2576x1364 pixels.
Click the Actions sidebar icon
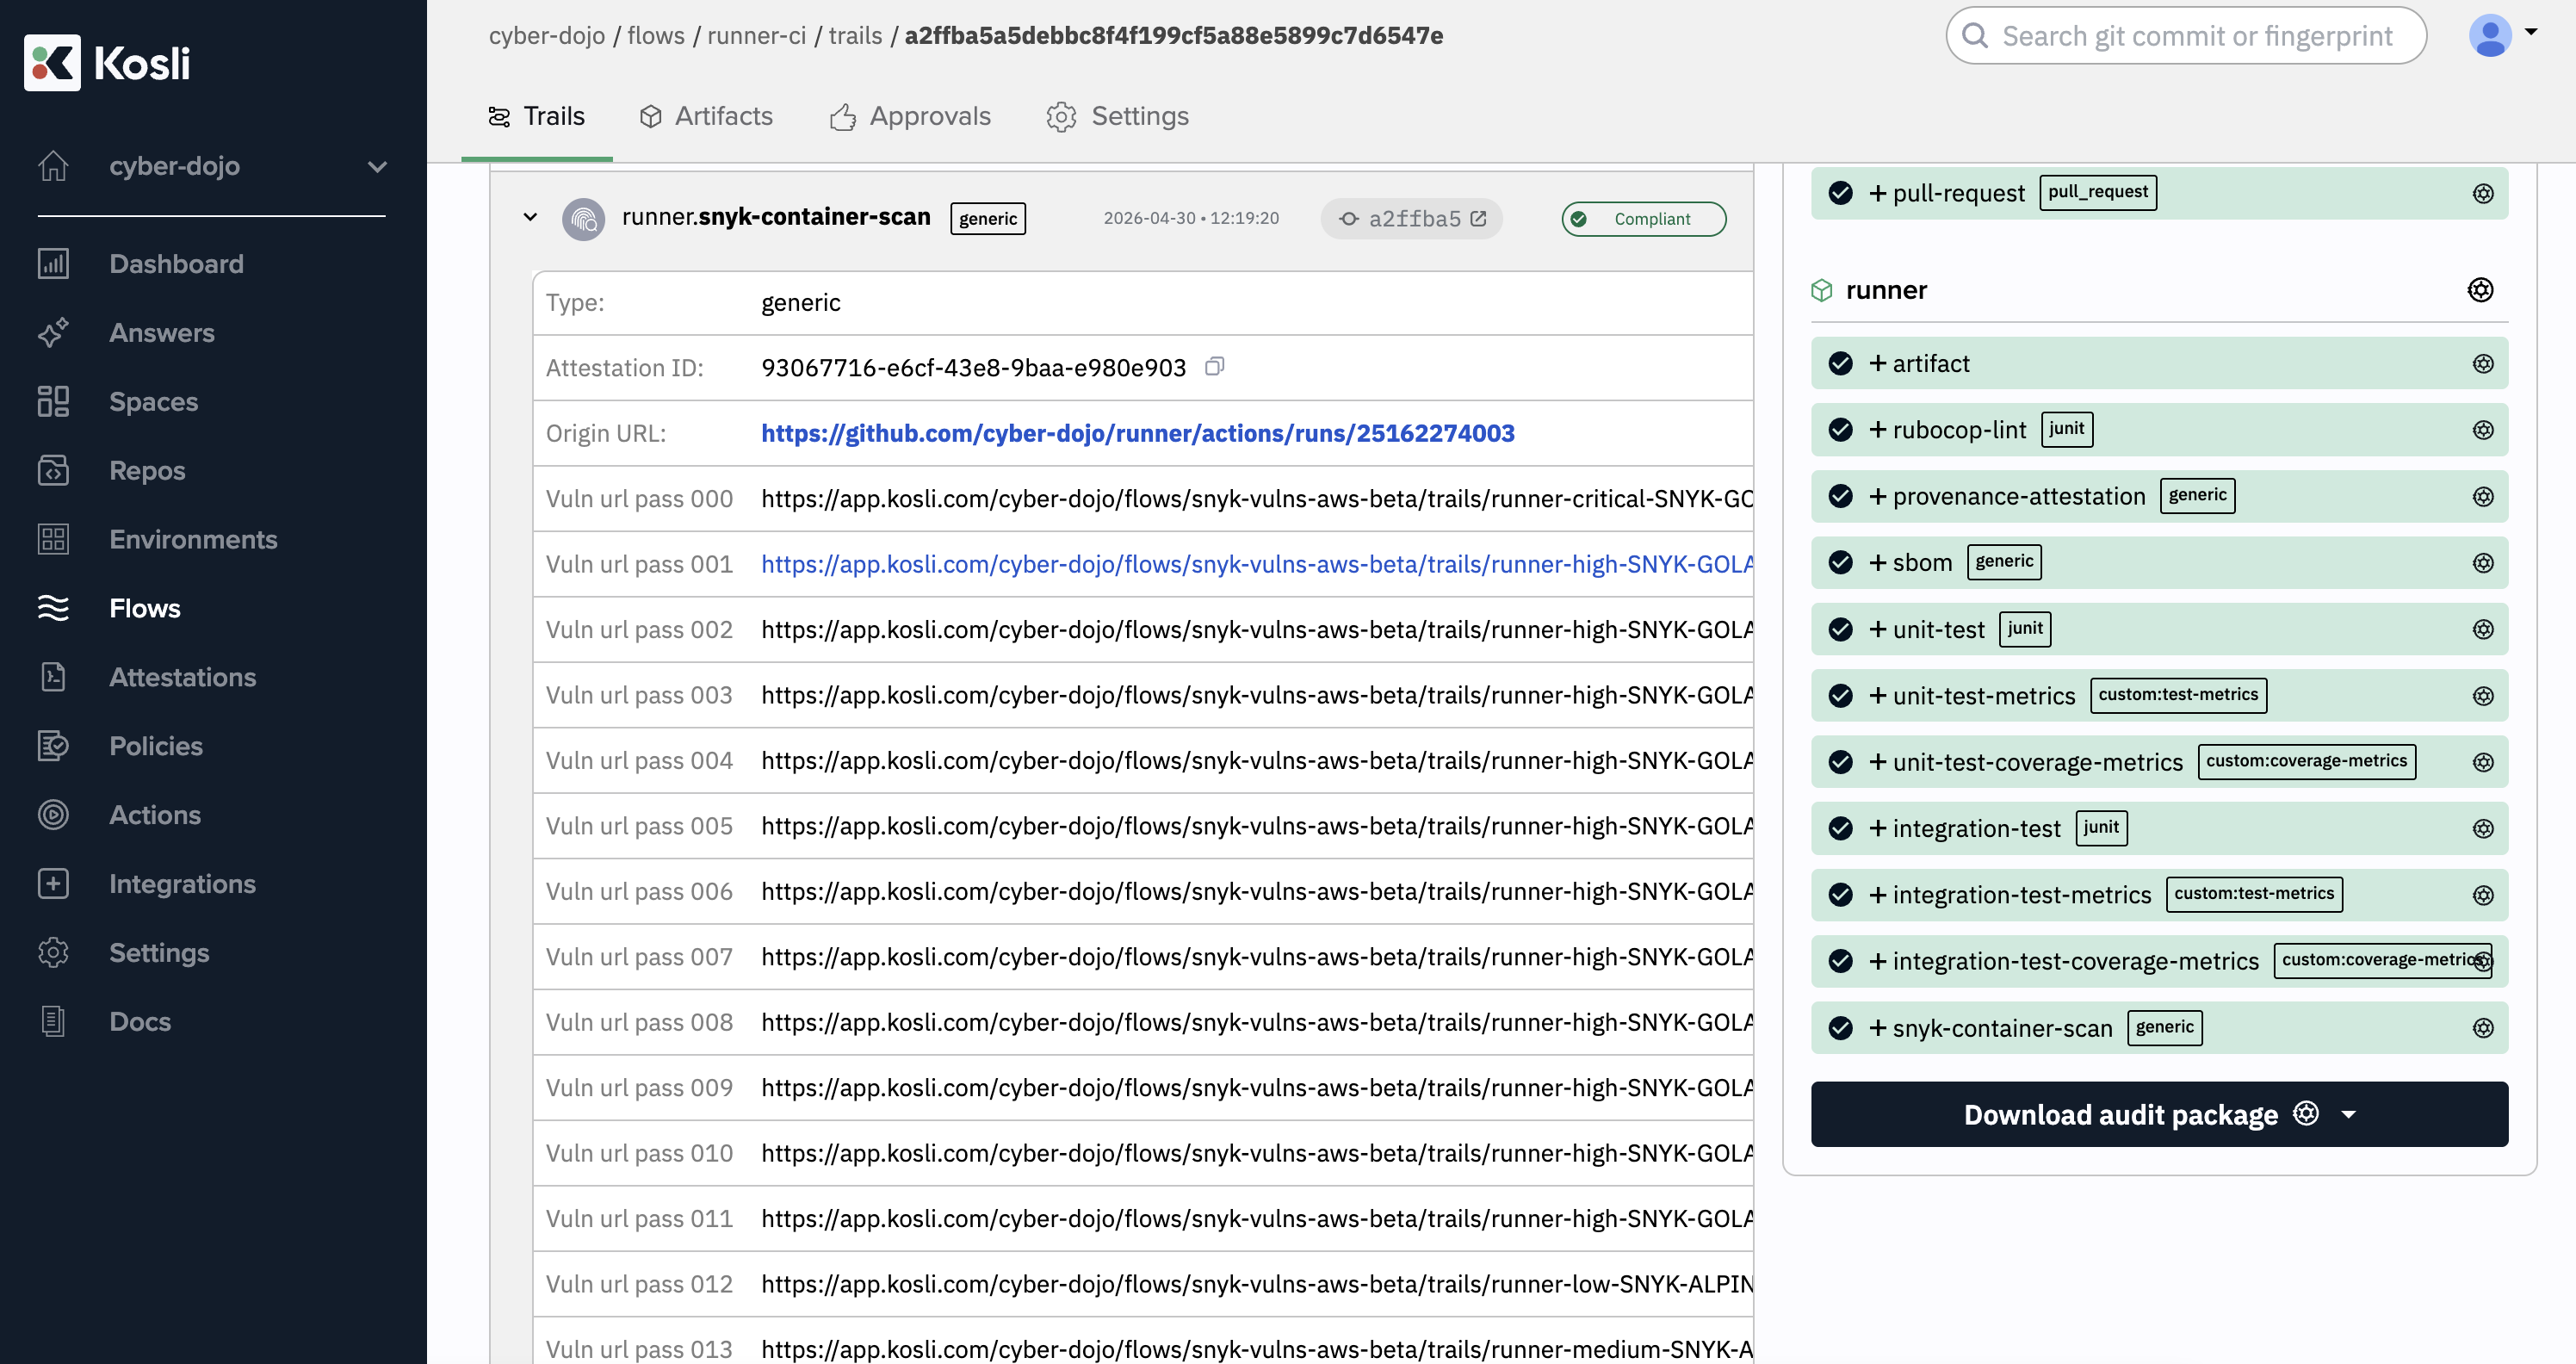pos(53,816)
